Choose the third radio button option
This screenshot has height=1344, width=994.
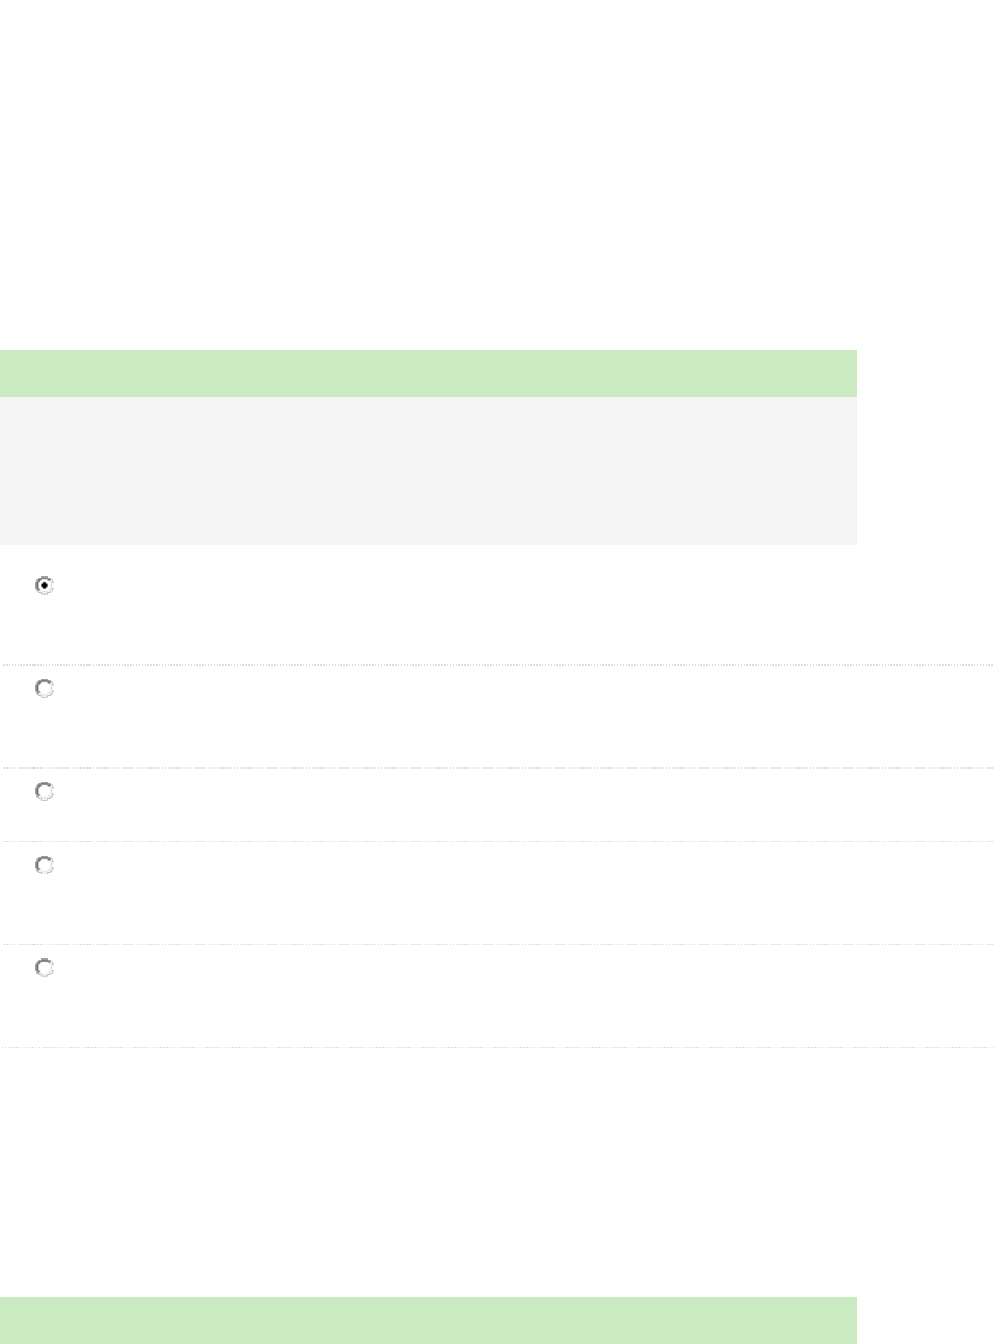pyautogui.click(x=44, y=792)
